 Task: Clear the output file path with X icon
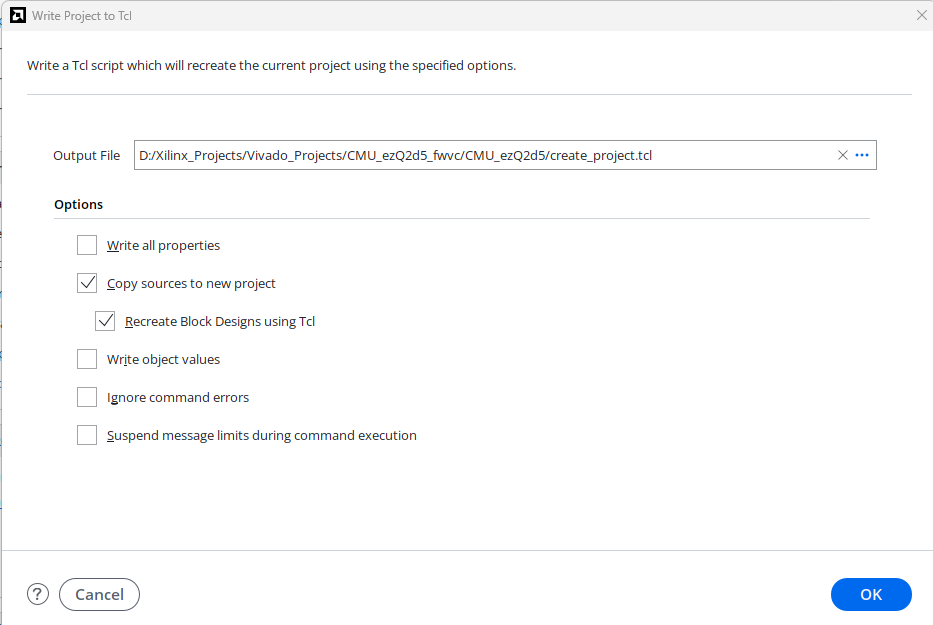tap(843, 155)
